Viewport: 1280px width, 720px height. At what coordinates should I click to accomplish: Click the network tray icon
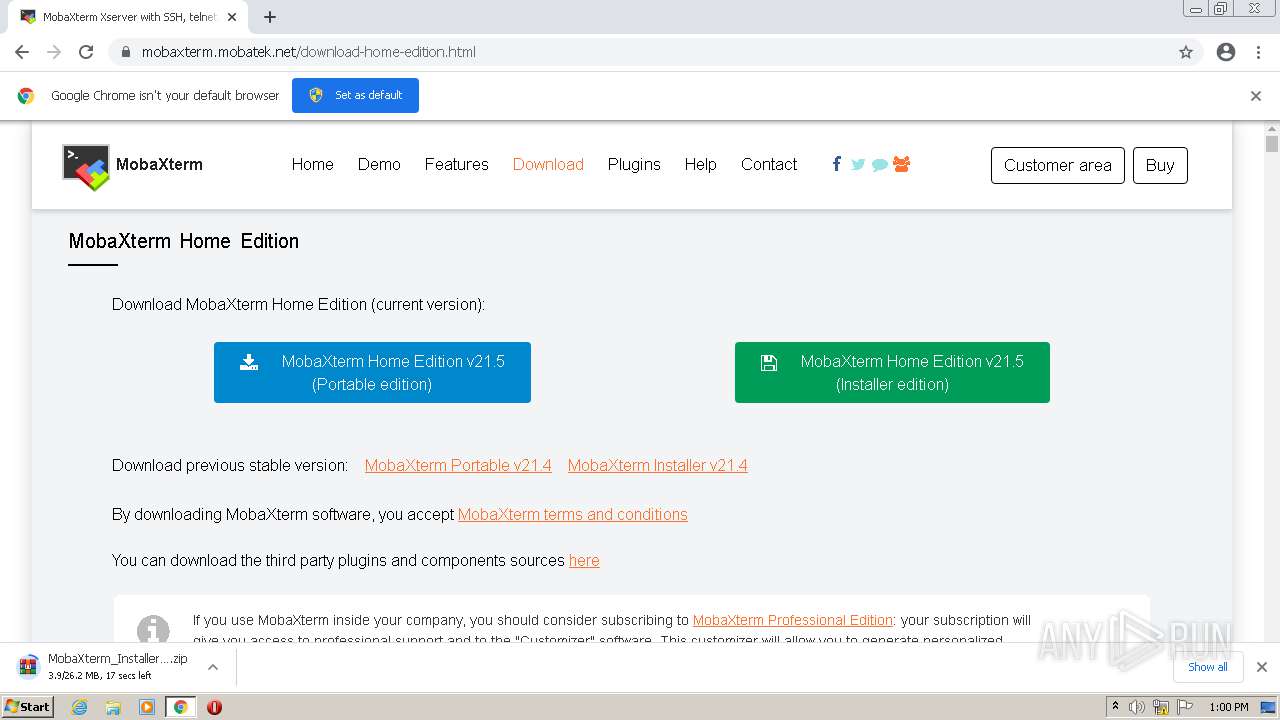point(1160,707)
